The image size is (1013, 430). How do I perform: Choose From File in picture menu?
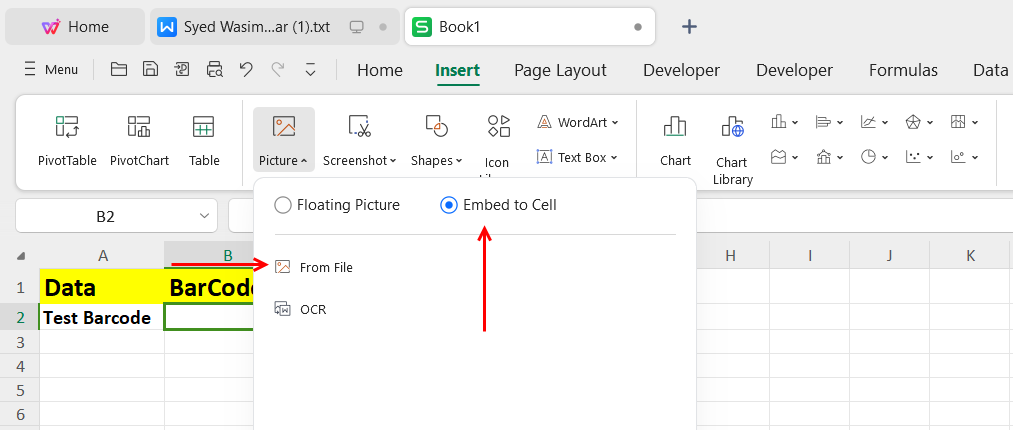tap(325, 267)
